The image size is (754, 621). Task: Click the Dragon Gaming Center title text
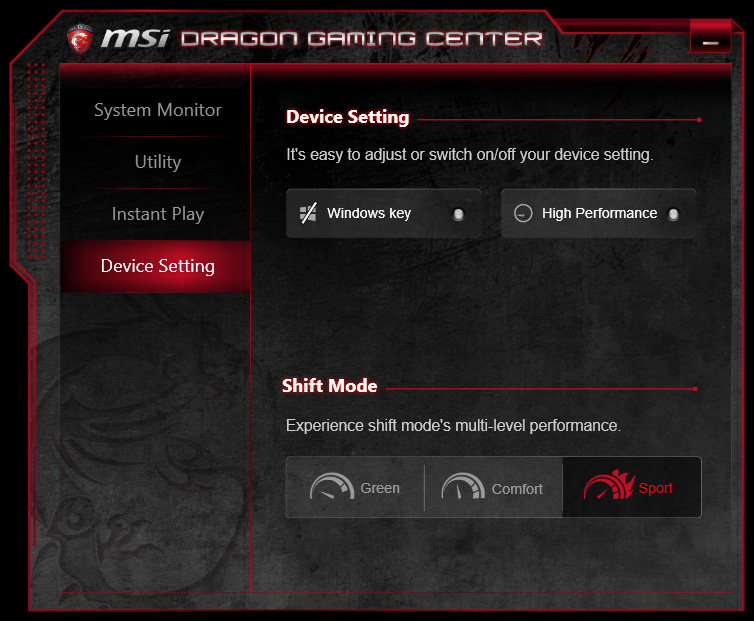pos(362,39)
